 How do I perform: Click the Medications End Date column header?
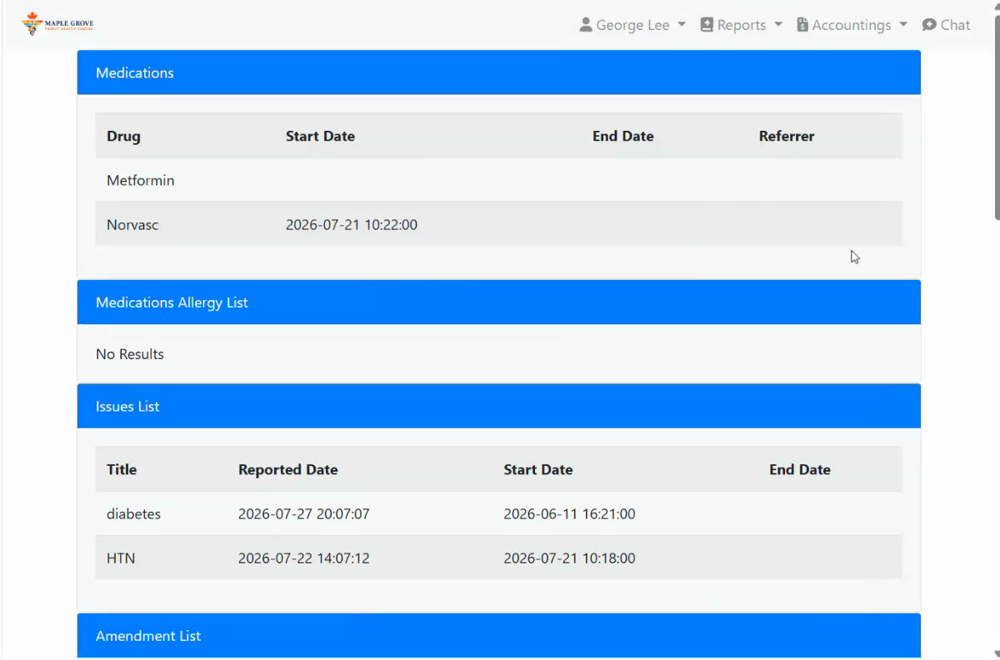pos(622,136)
